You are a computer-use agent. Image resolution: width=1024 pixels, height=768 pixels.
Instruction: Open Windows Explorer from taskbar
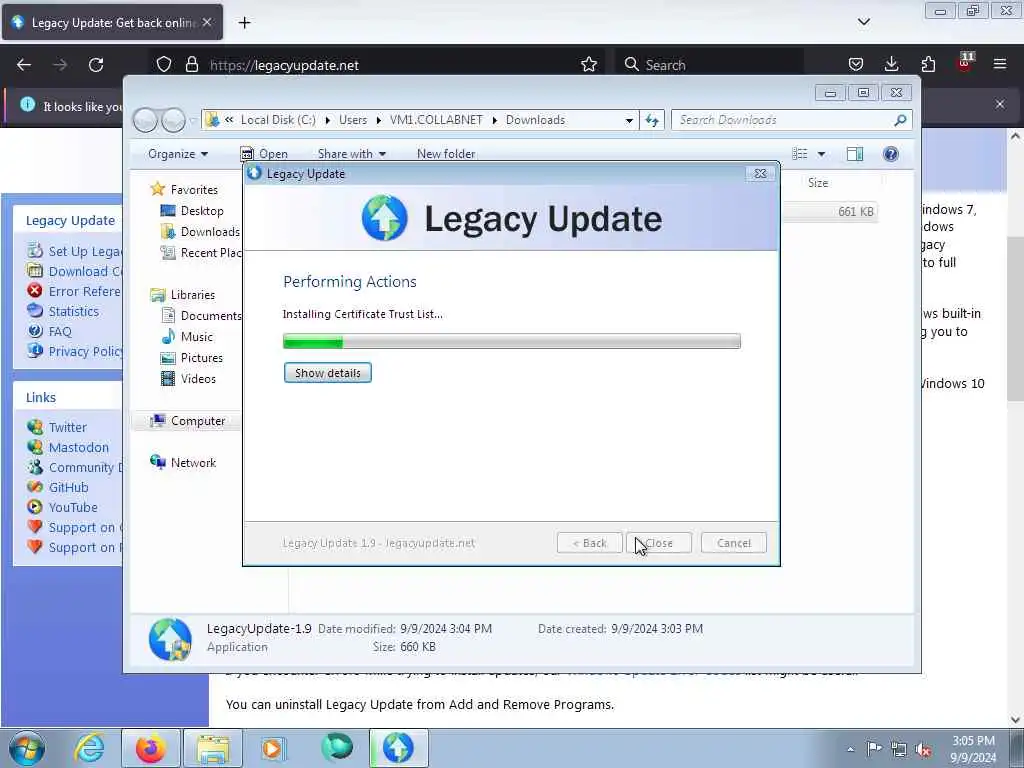coord(213,748)
